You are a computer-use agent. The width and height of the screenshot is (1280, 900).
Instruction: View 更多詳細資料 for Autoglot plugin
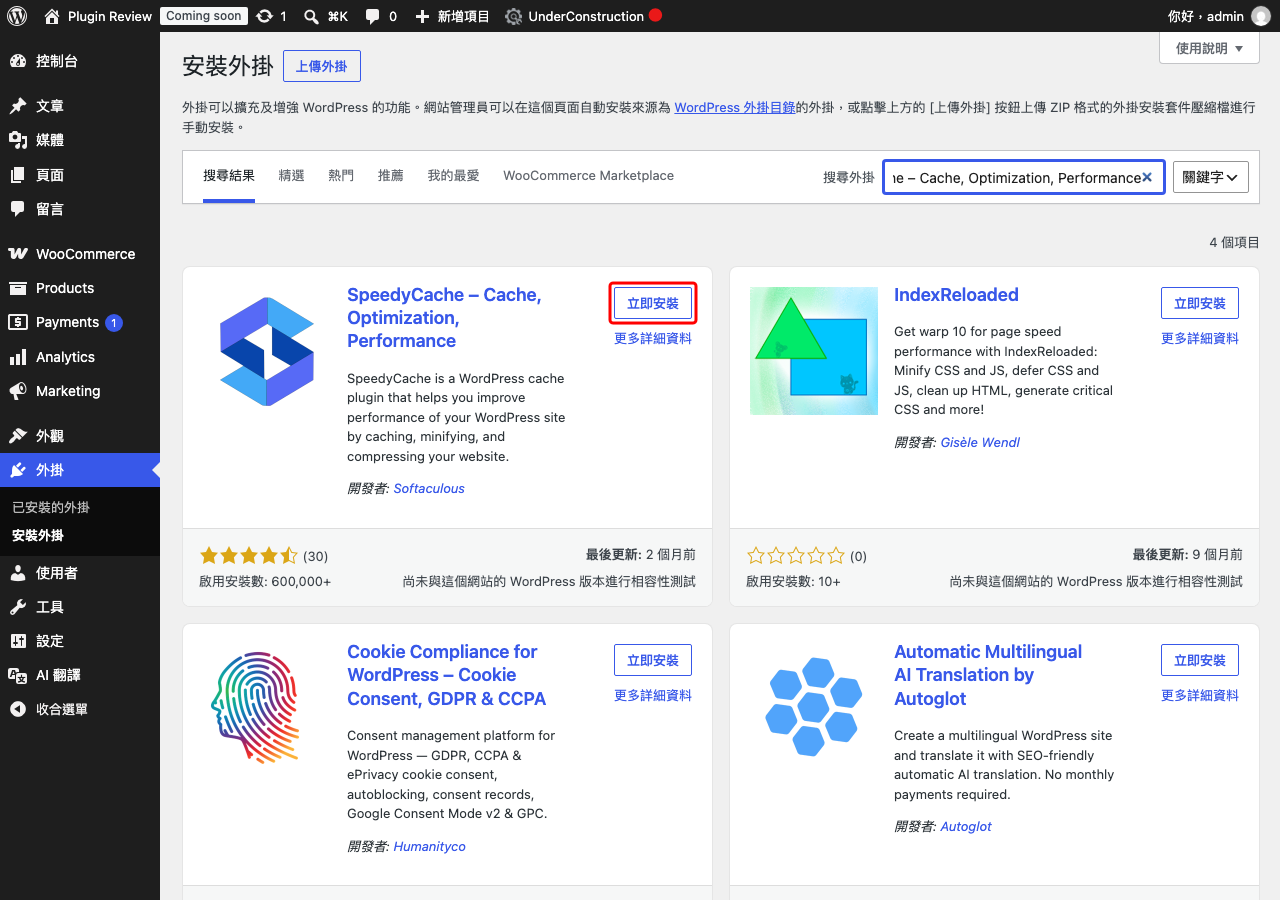pyautogui.click(x=1200, y=695)
